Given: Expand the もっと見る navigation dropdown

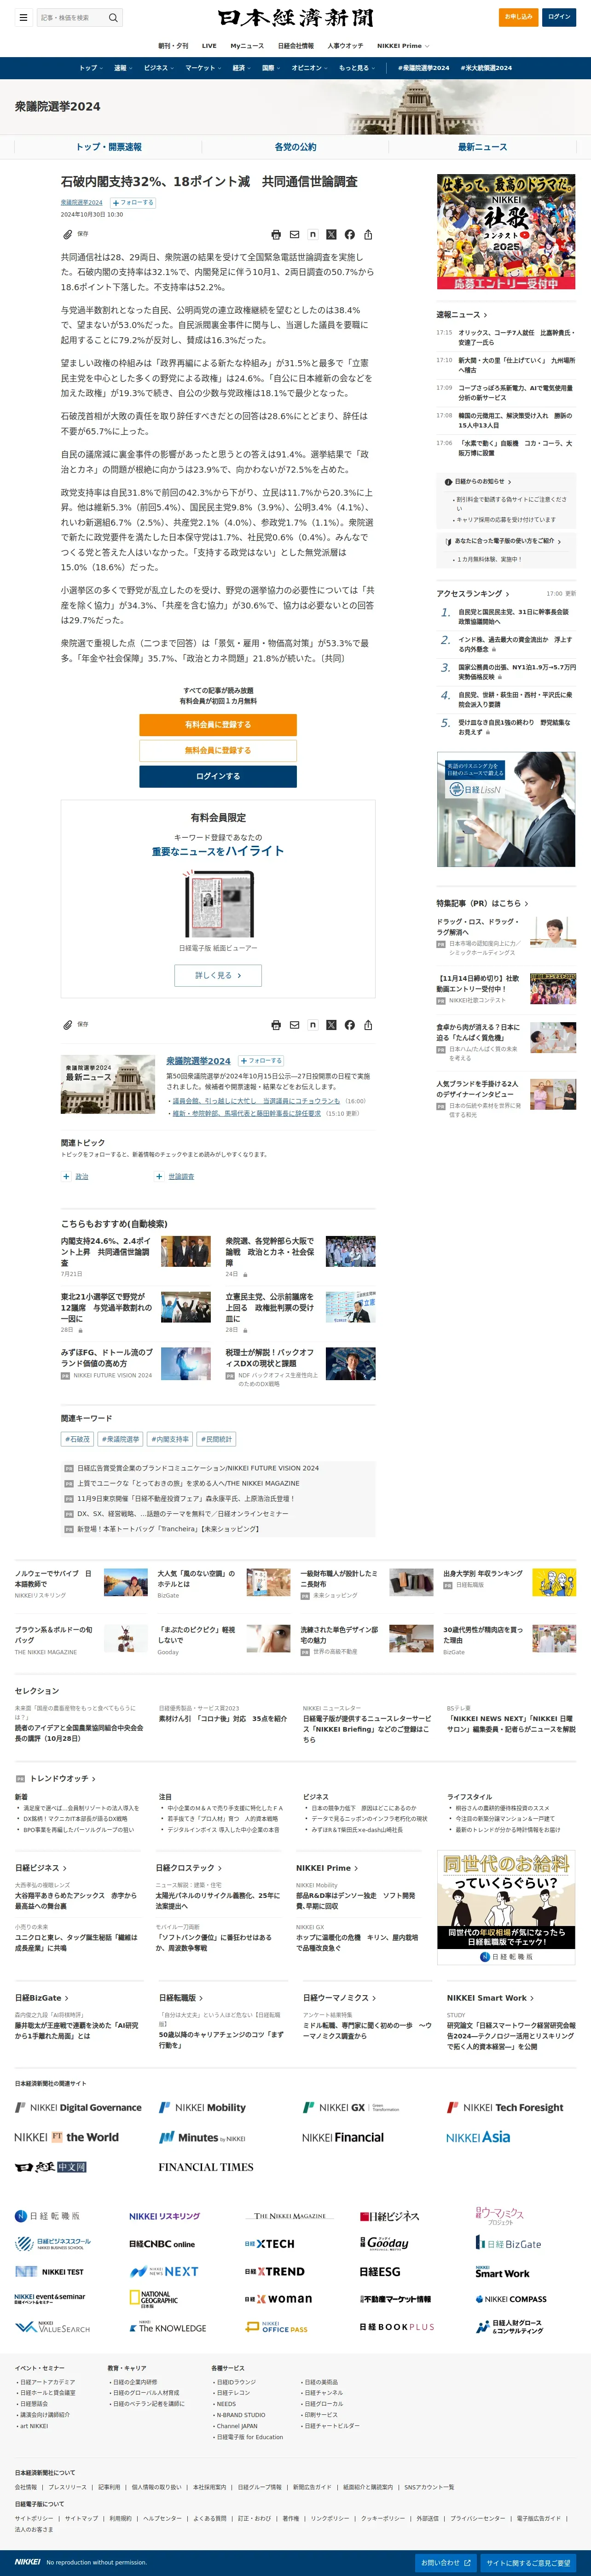Looking at the screenshot, I should click(357, 68).
